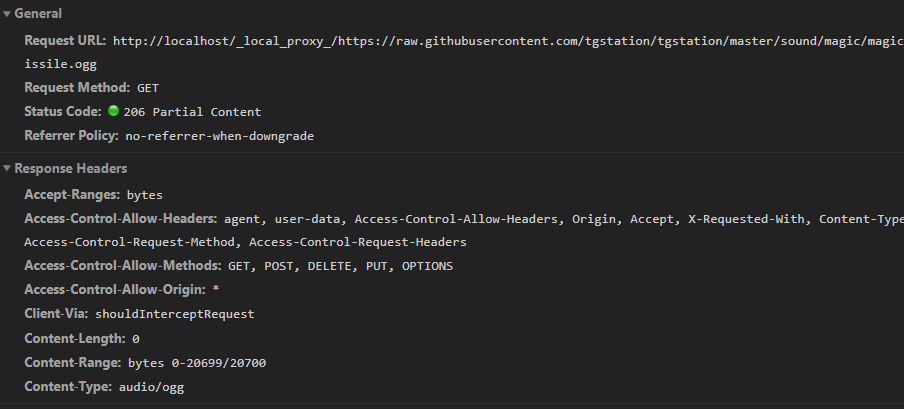The image size is (904, 409).
Task: Click the no-referrer-when-downgrade policy value
Action: [x=220, y=136]
